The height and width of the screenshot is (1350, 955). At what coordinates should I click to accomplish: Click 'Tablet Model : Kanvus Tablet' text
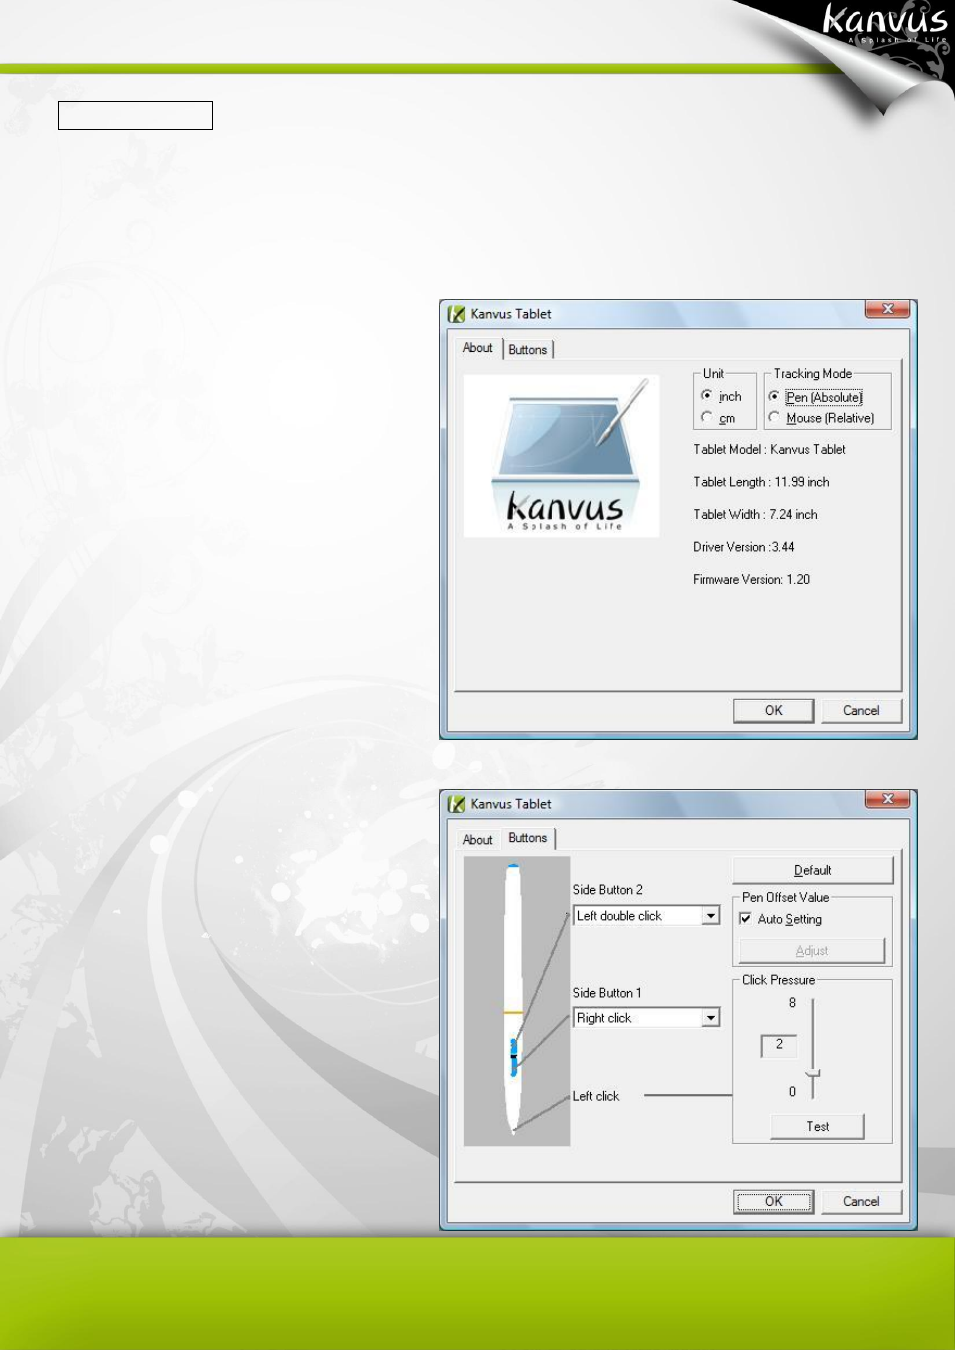769,450
